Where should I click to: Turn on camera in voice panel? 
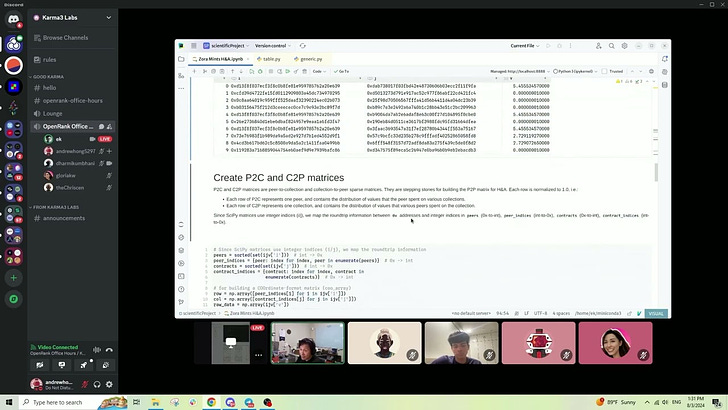(x=40, y=365)
